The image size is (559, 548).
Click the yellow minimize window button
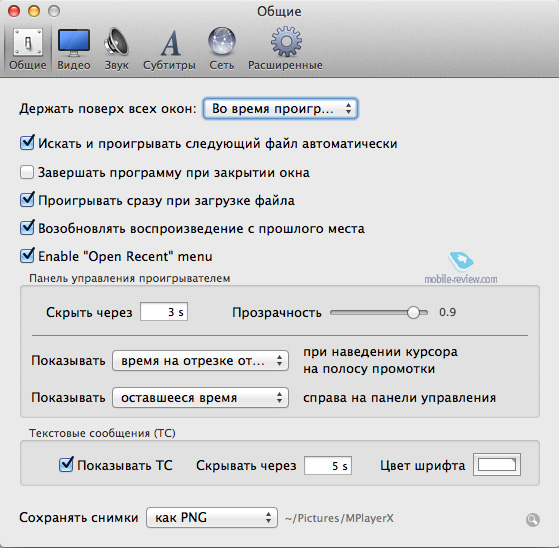pos(34,11)
